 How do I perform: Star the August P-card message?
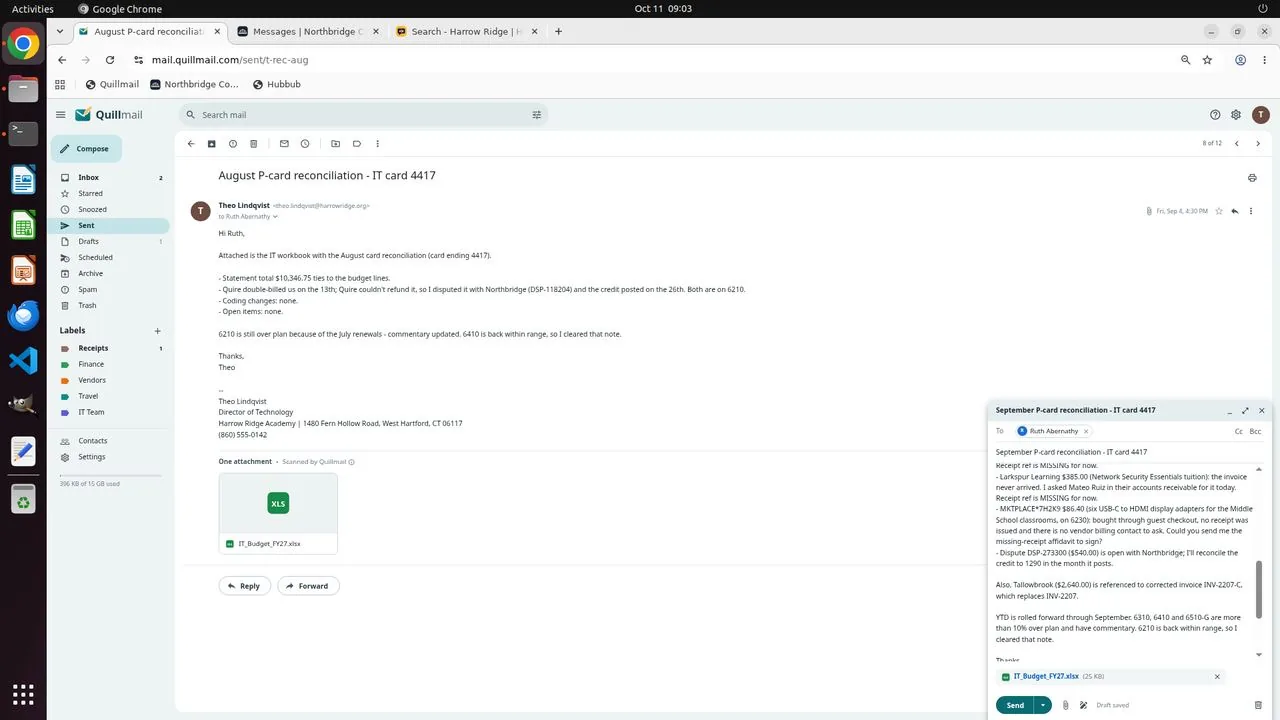click(x=1219, y=211)
